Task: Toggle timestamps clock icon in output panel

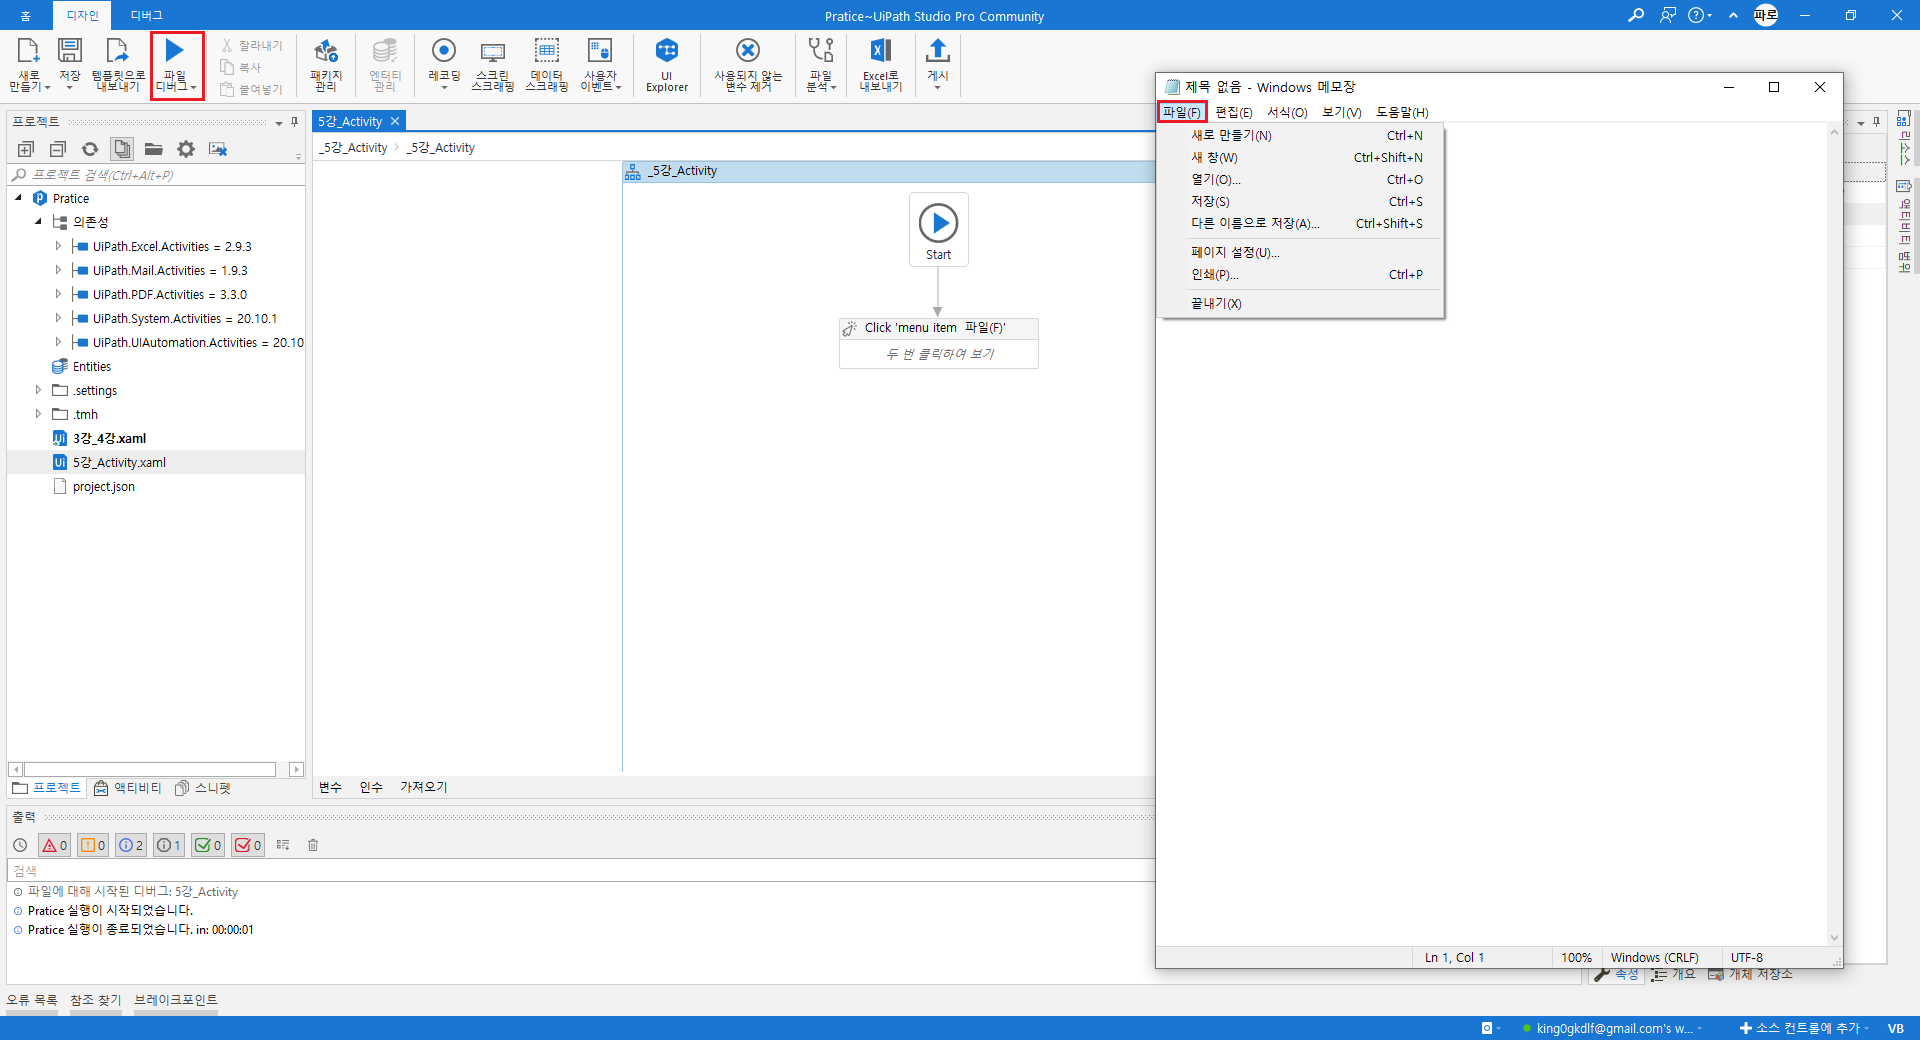Action: click(x=20, y=845)
